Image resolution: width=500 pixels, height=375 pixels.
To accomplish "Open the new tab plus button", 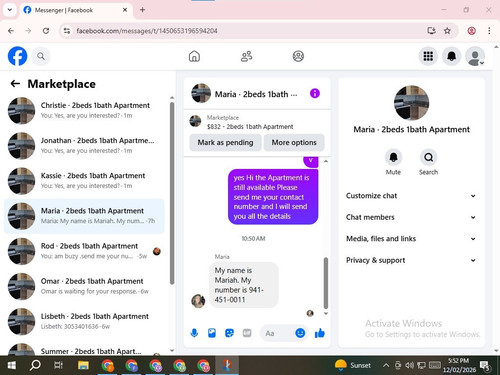I will coord(142,10).
